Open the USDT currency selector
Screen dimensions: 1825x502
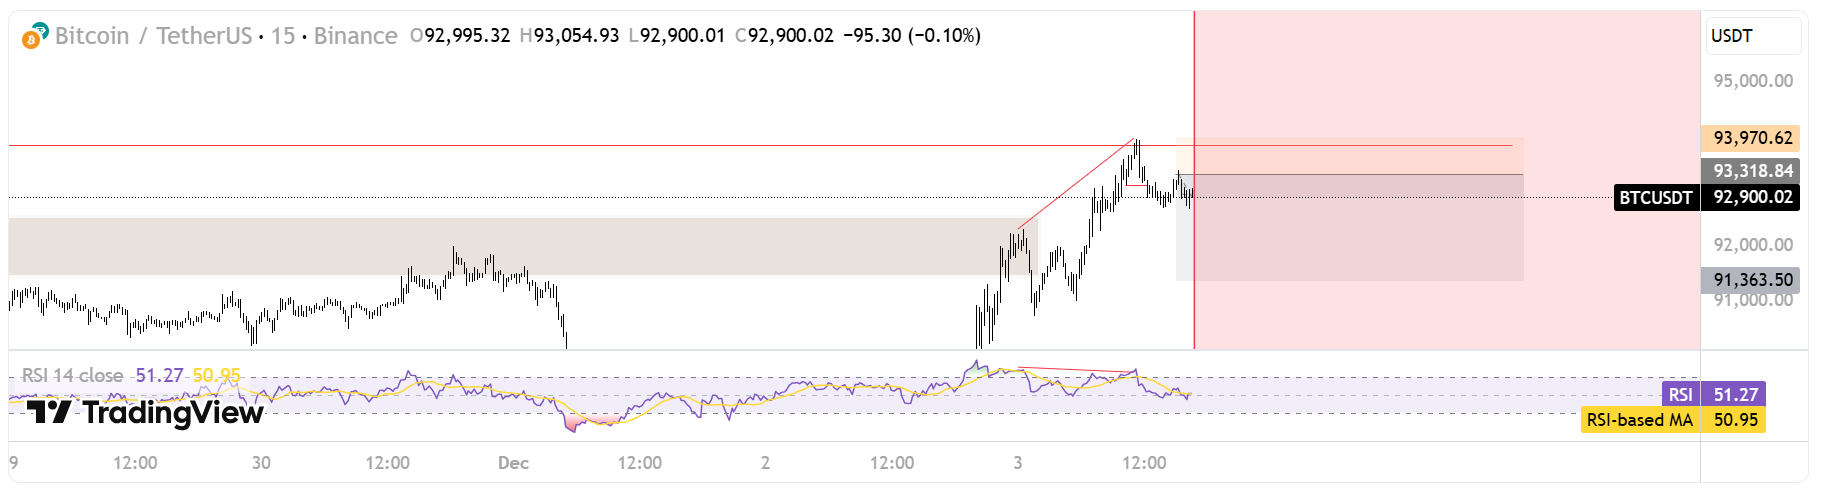[1751, 36]
